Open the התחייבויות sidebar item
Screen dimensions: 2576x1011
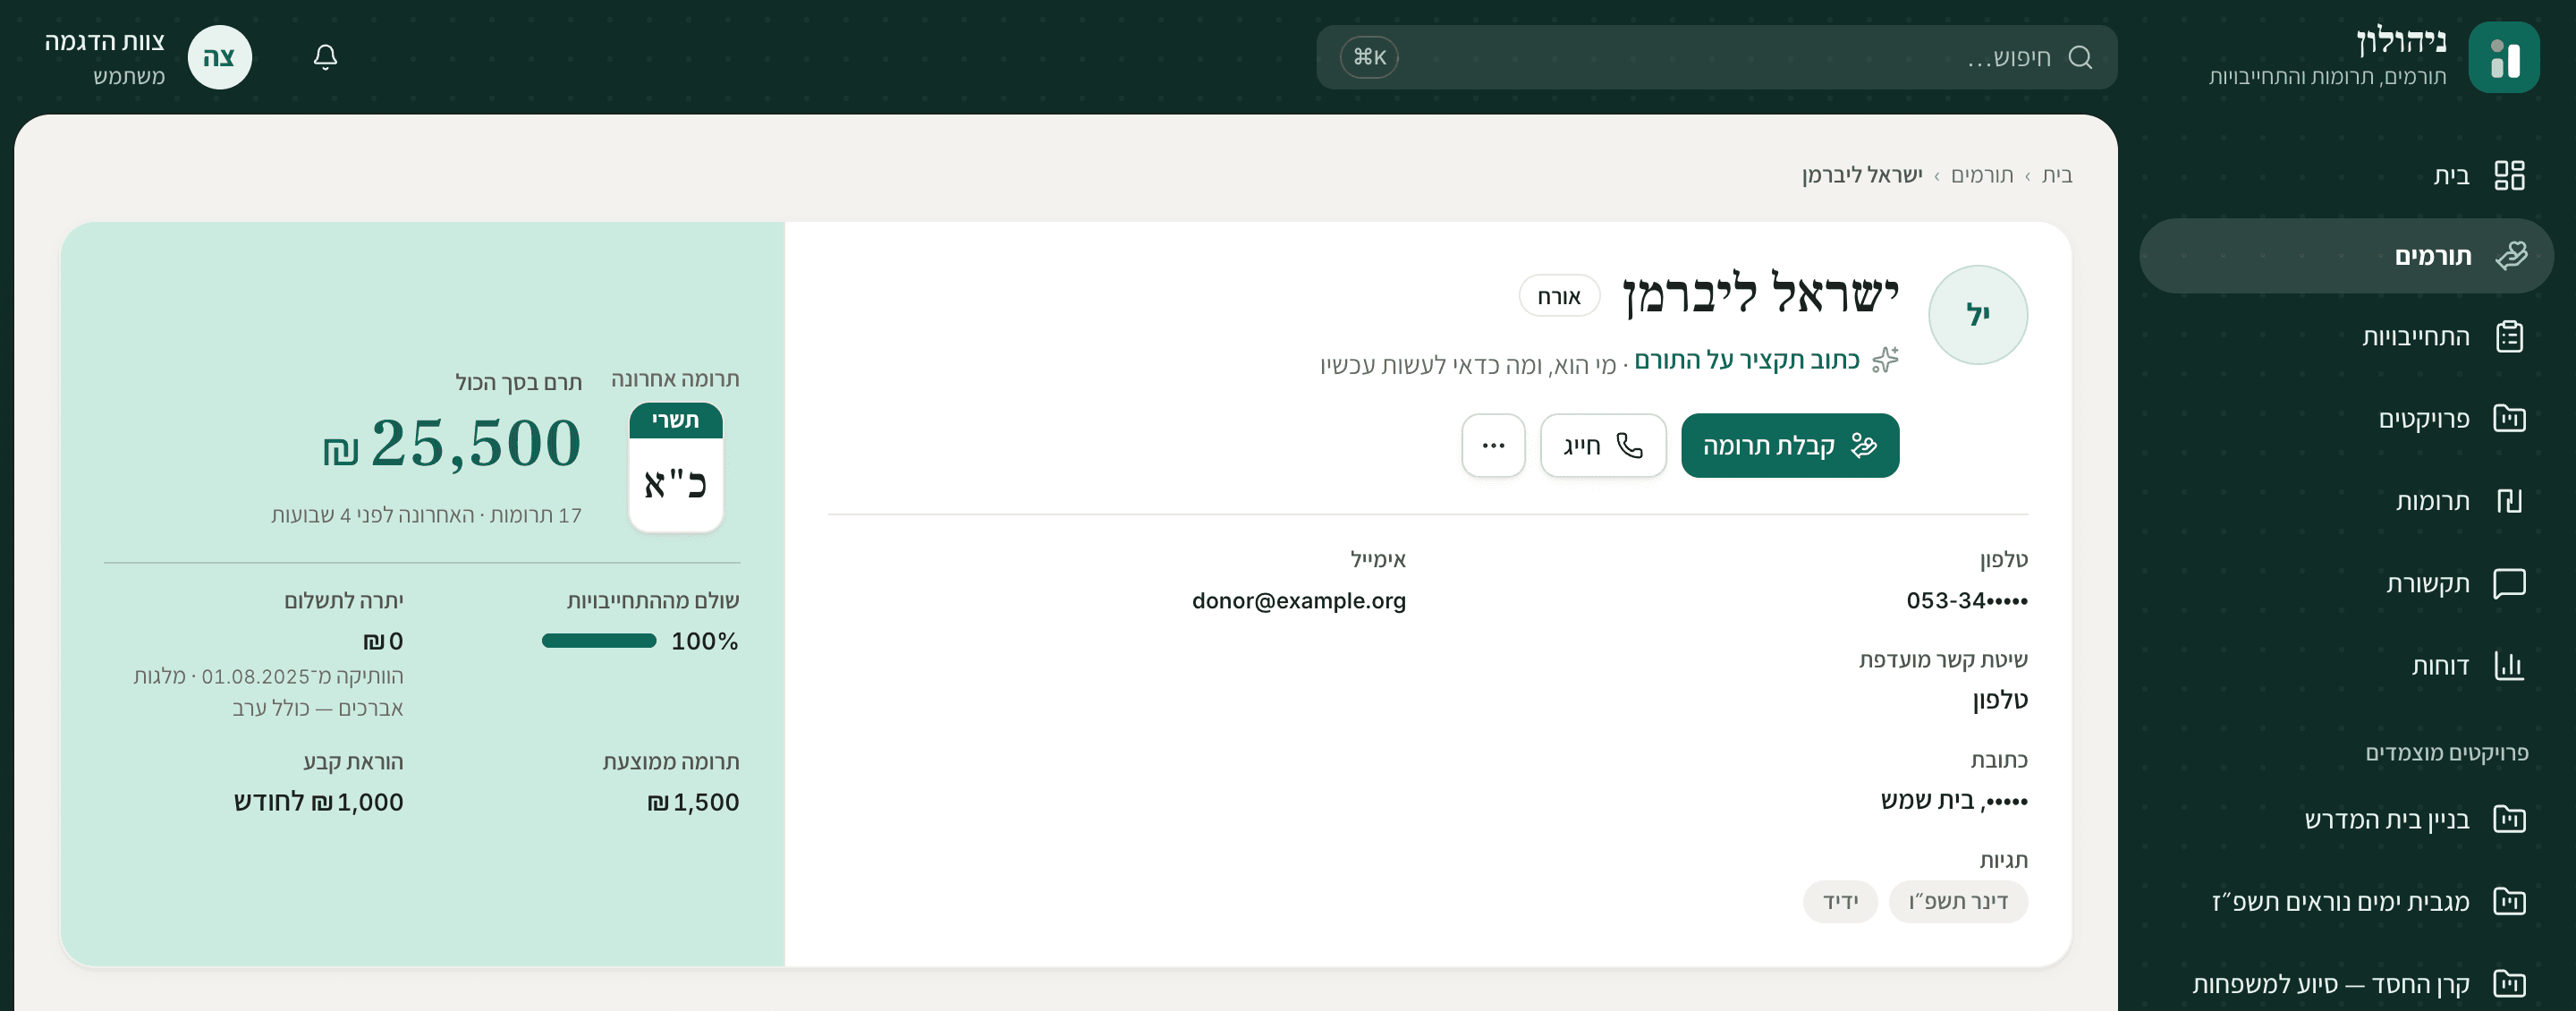(x=2346, y=337)
